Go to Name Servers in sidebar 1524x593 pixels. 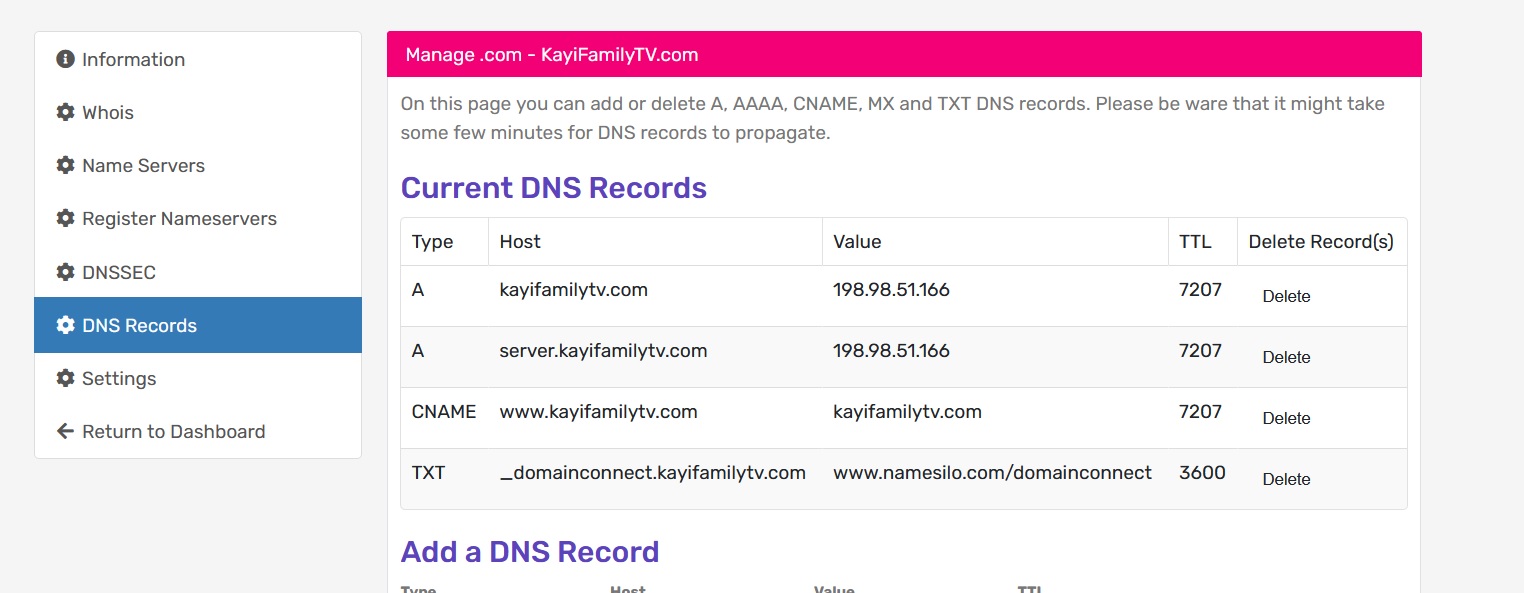(198, 165)
